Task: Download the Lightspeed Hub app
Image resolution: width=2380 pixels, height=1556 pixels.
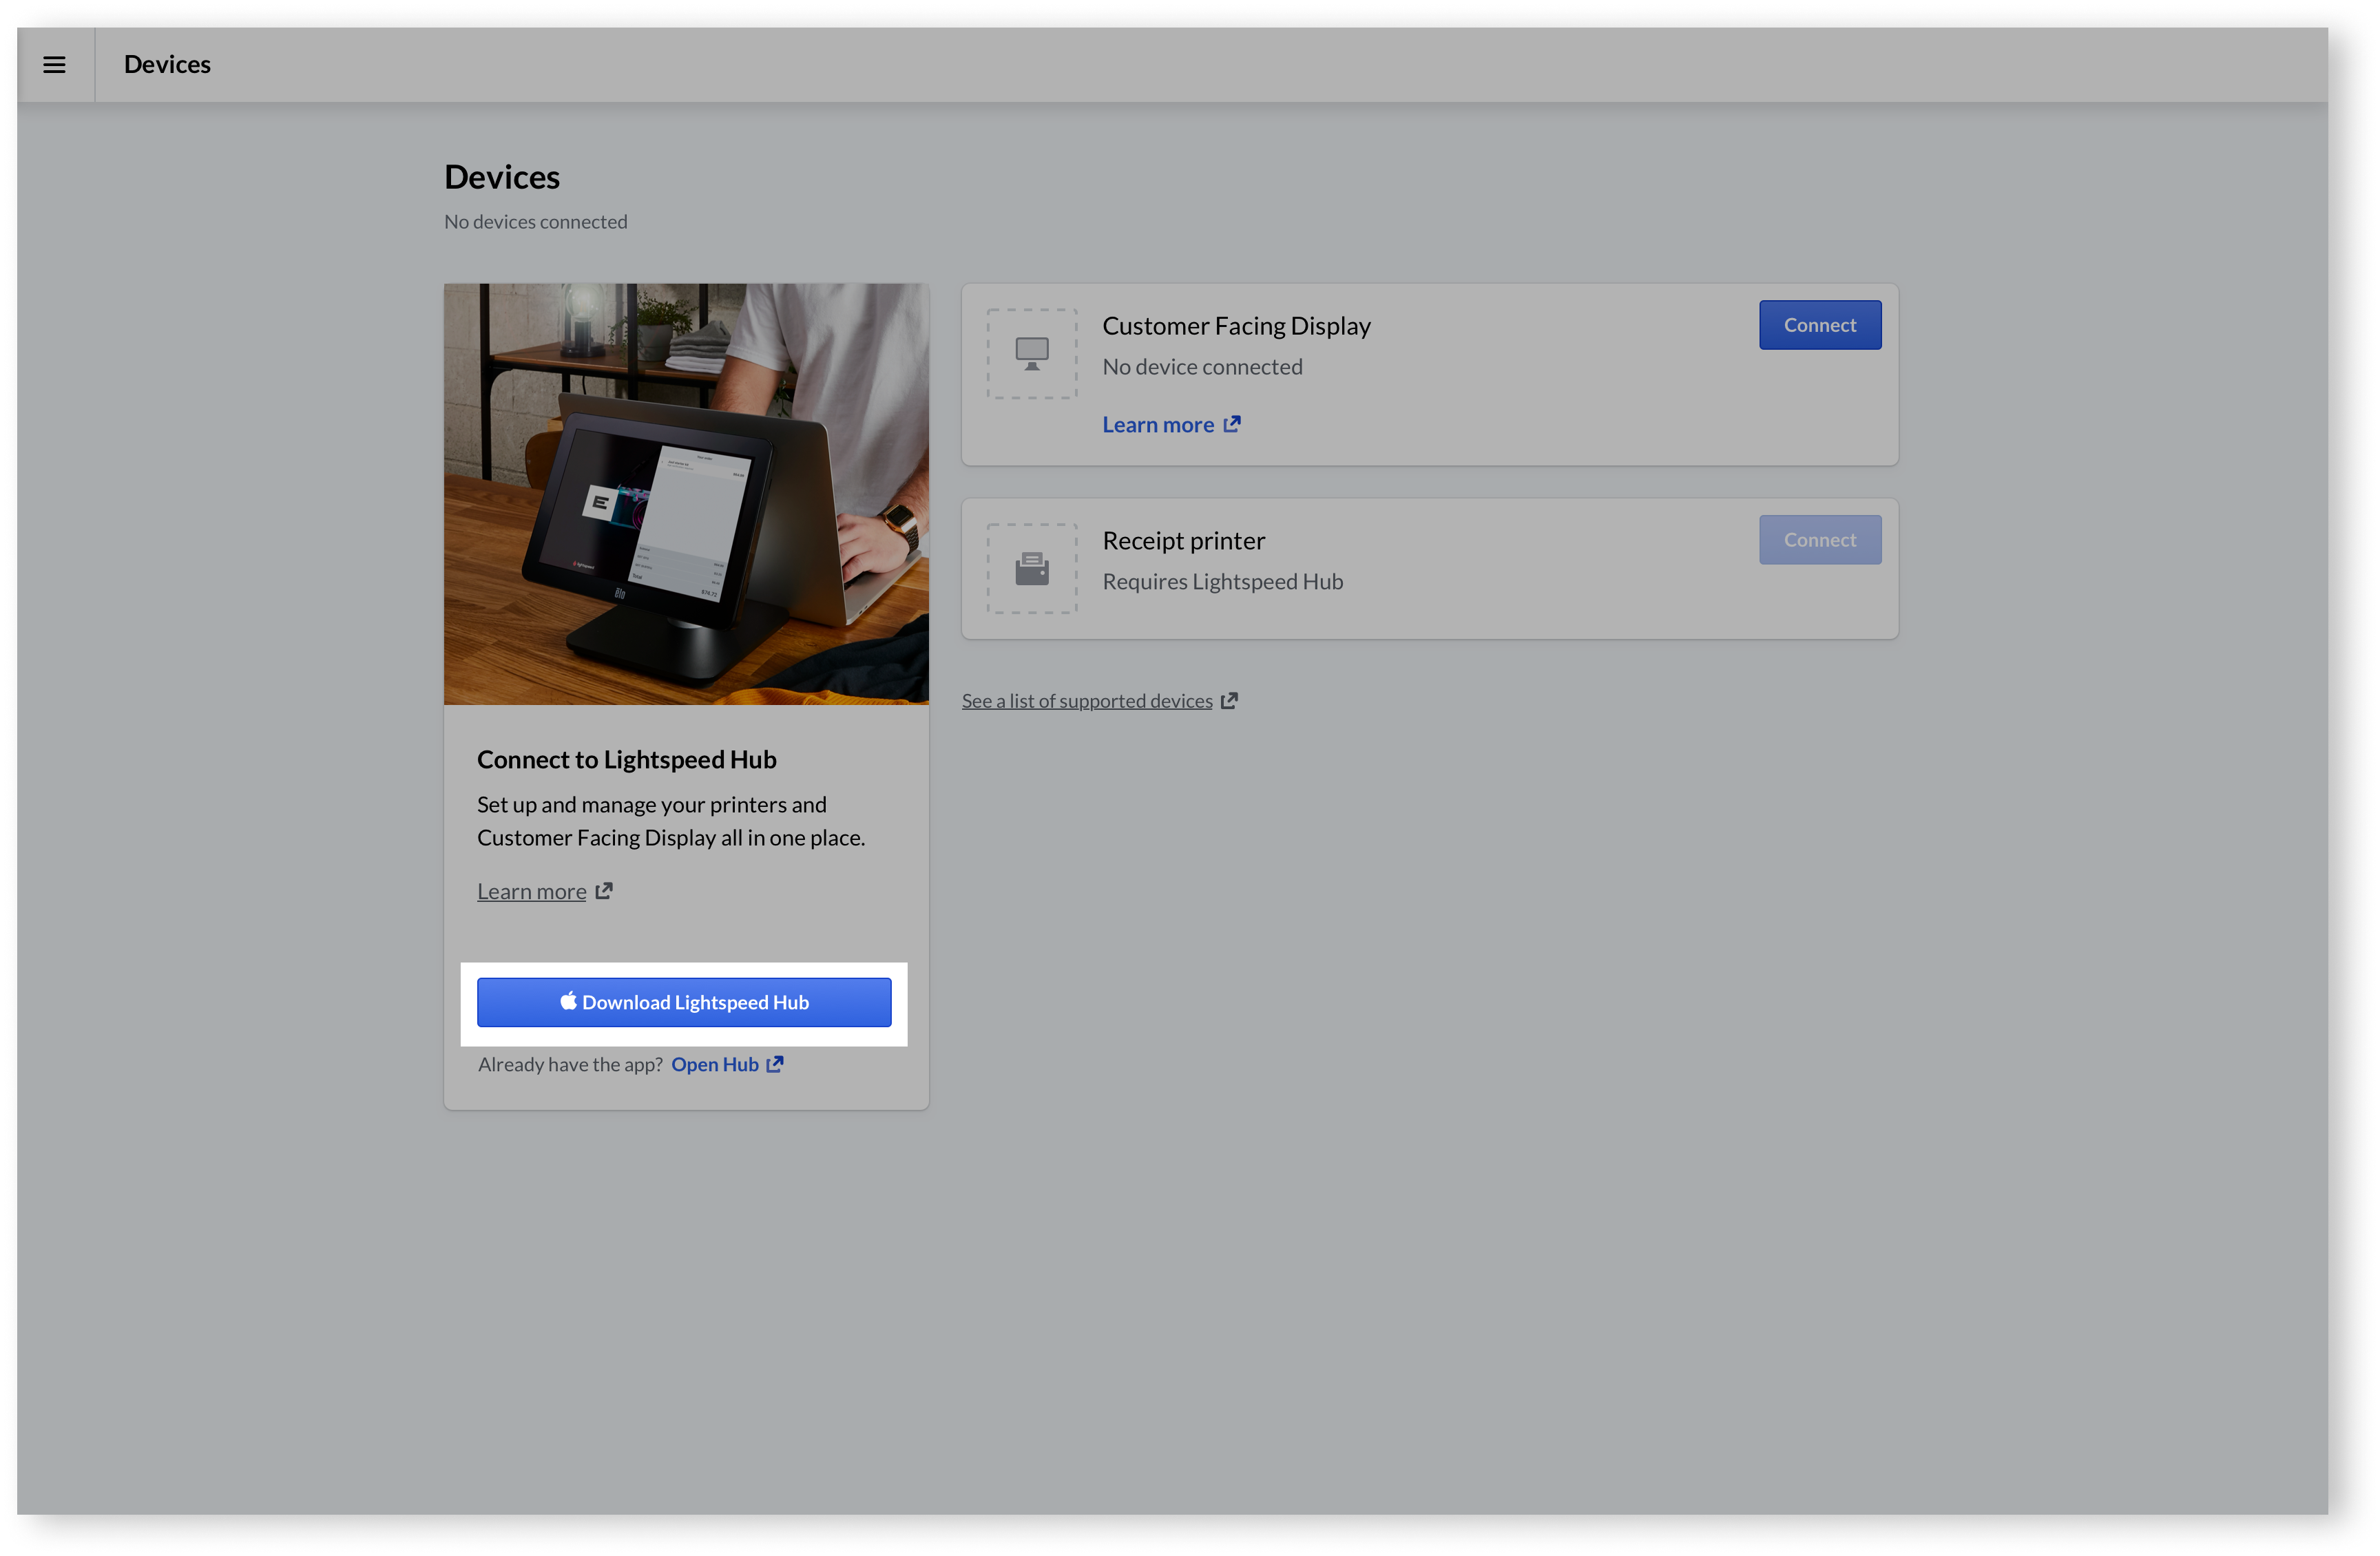Action: coord(685,1002)
